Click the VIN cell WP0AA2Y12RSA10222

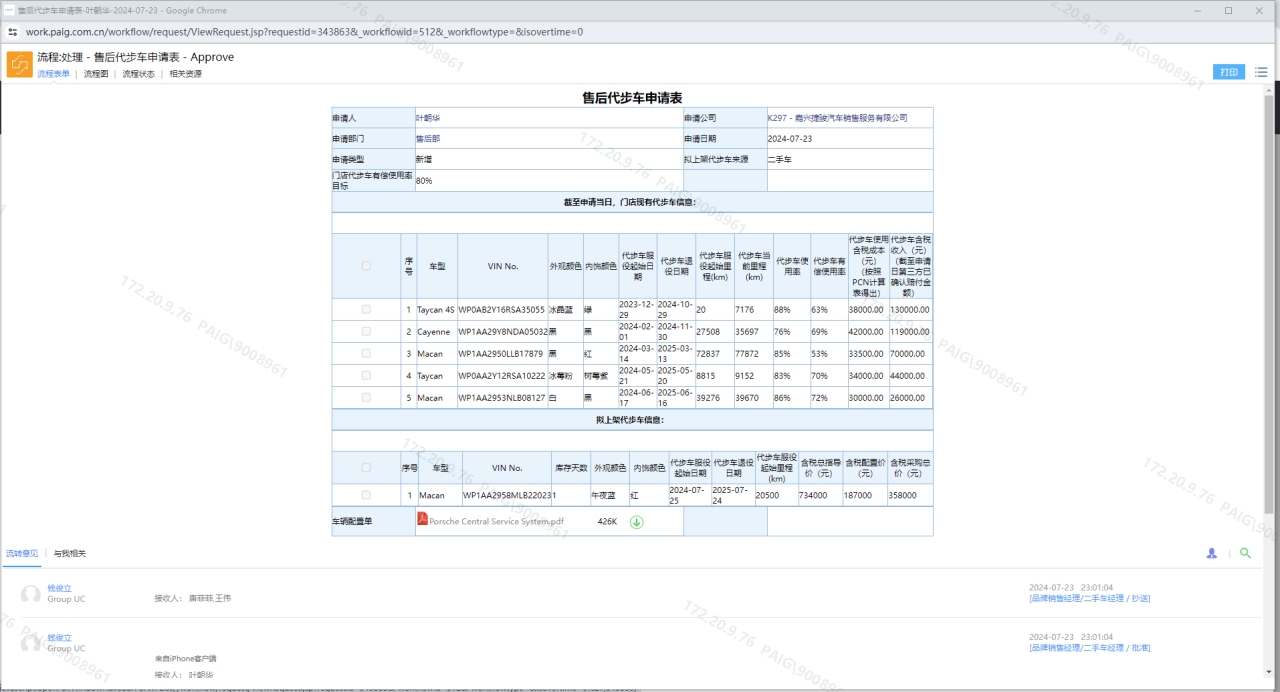502,376
